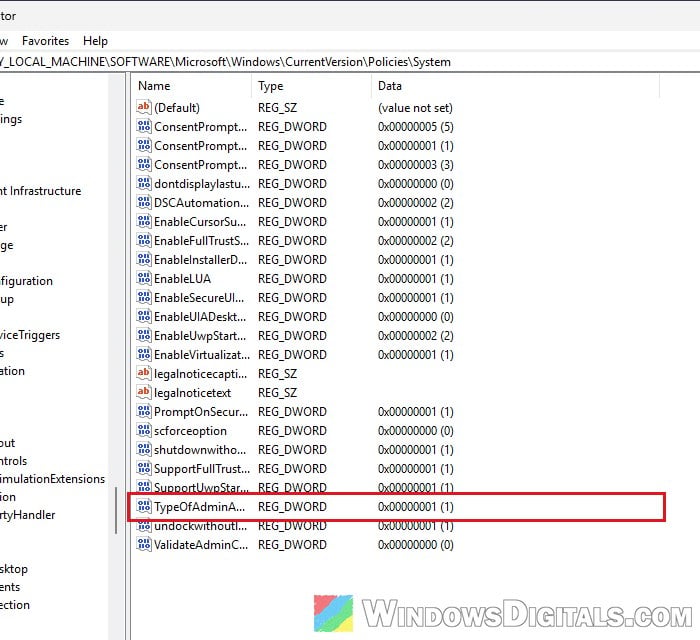This screenshot has height=640, width=700.
Task: Click the DWORD icon beside scforceoption
Action: point(144,430)
